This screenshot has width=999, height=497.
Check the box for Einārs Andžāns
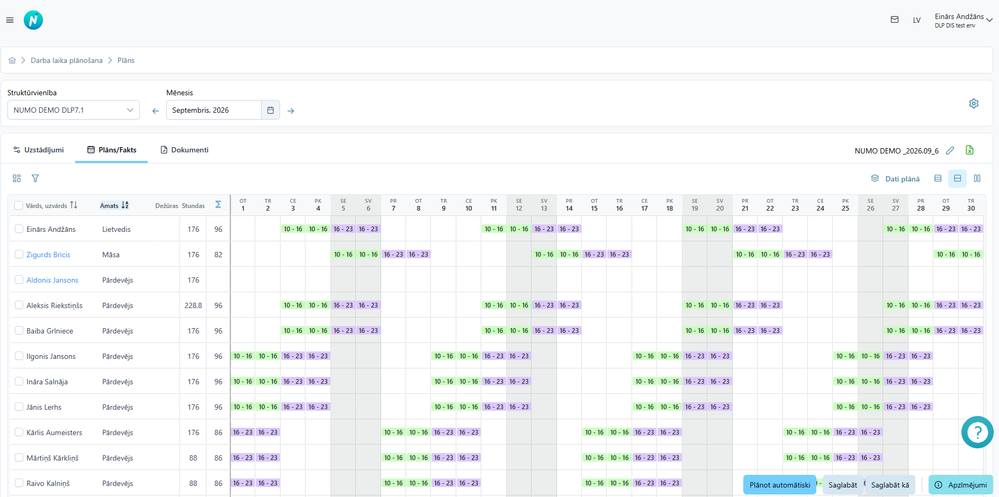18,229
